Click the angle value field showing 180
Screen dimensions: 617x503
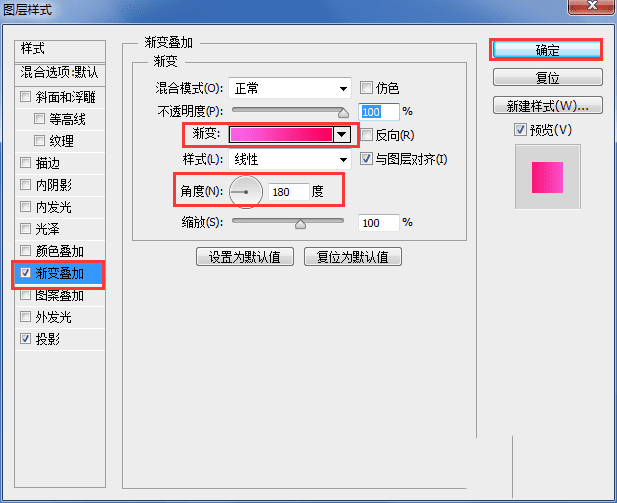(x=289, y=192)
